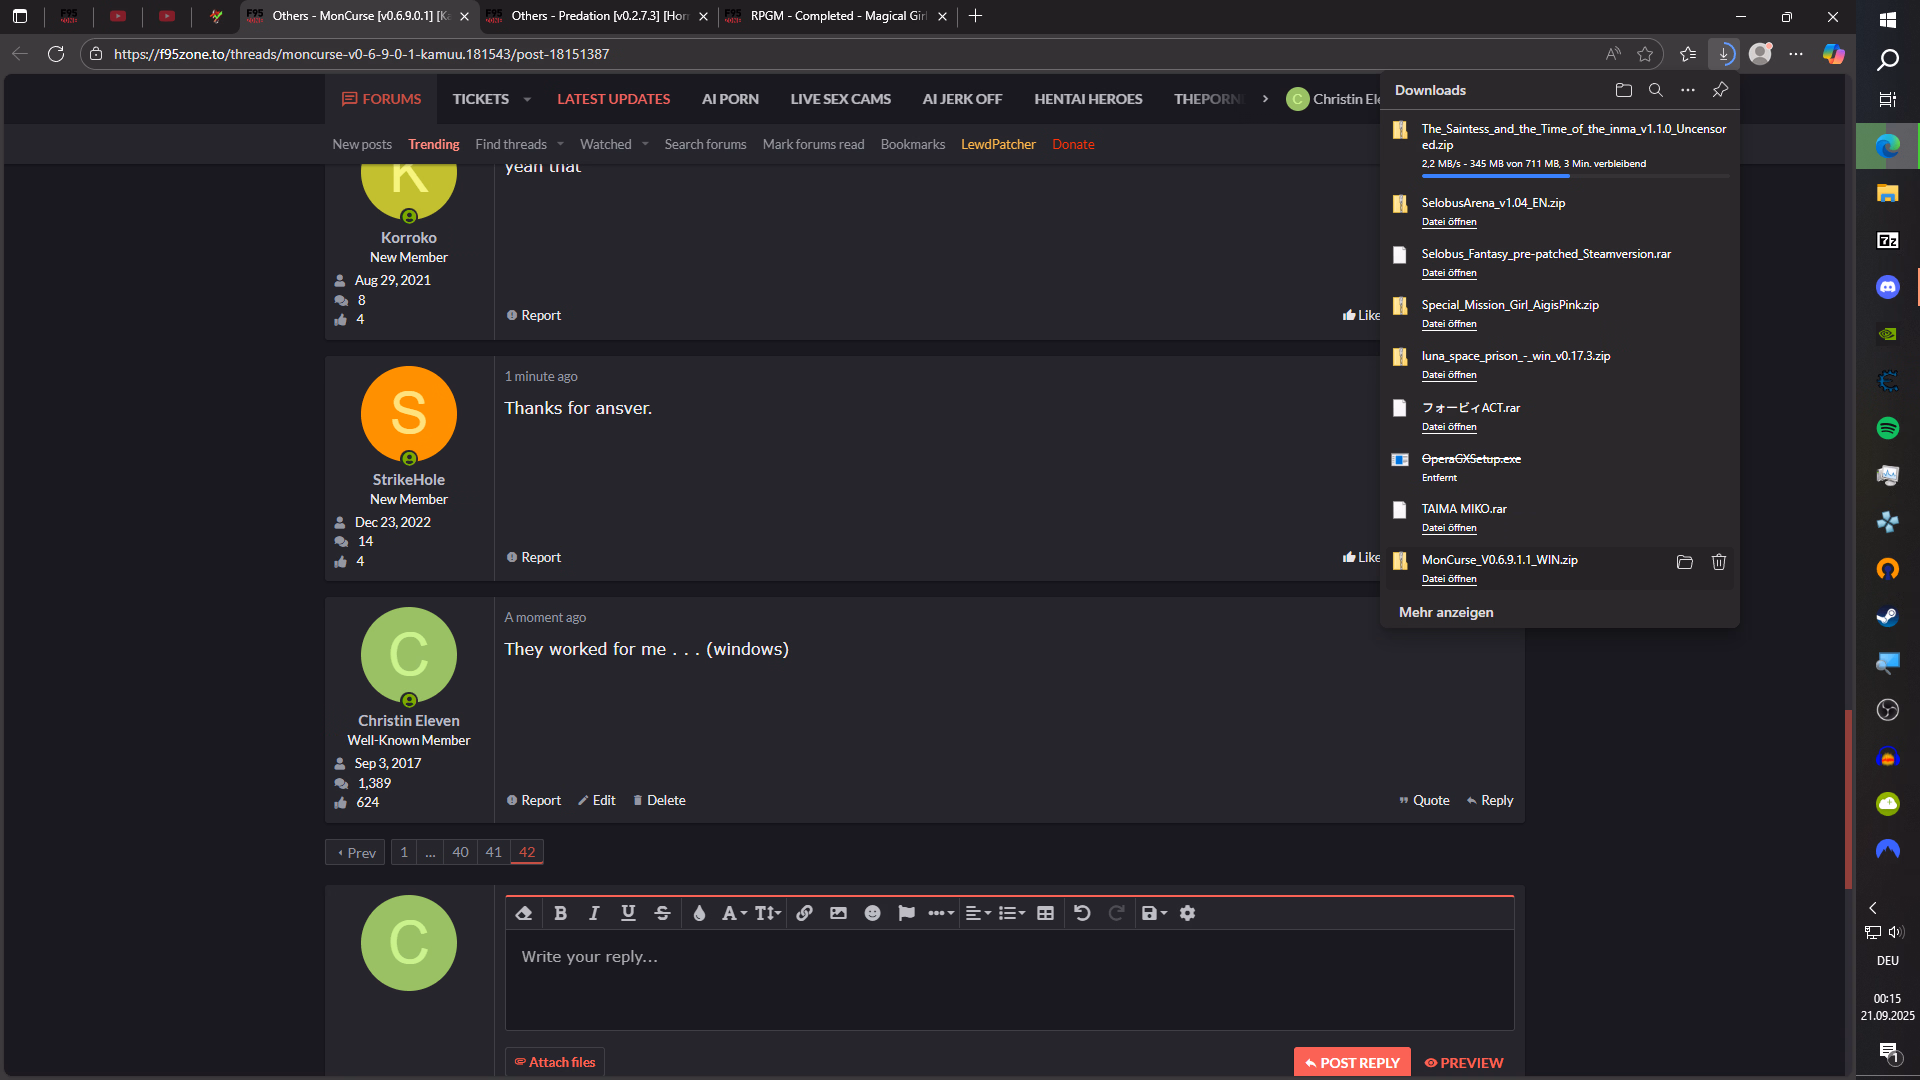
Task: Delete MonCurse download with trash icon
Action: tap(1718, 562)
